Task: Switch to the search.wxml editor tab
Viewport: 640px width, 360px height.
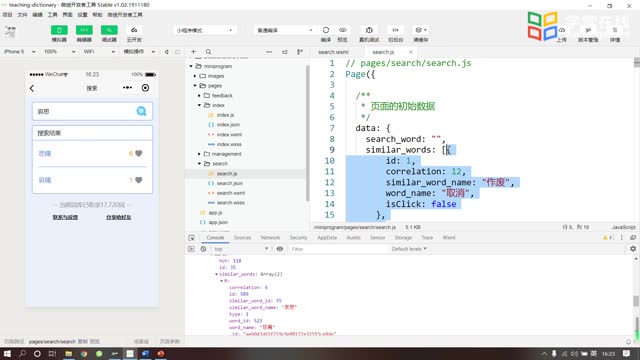Action: click(x=333, y=52)
